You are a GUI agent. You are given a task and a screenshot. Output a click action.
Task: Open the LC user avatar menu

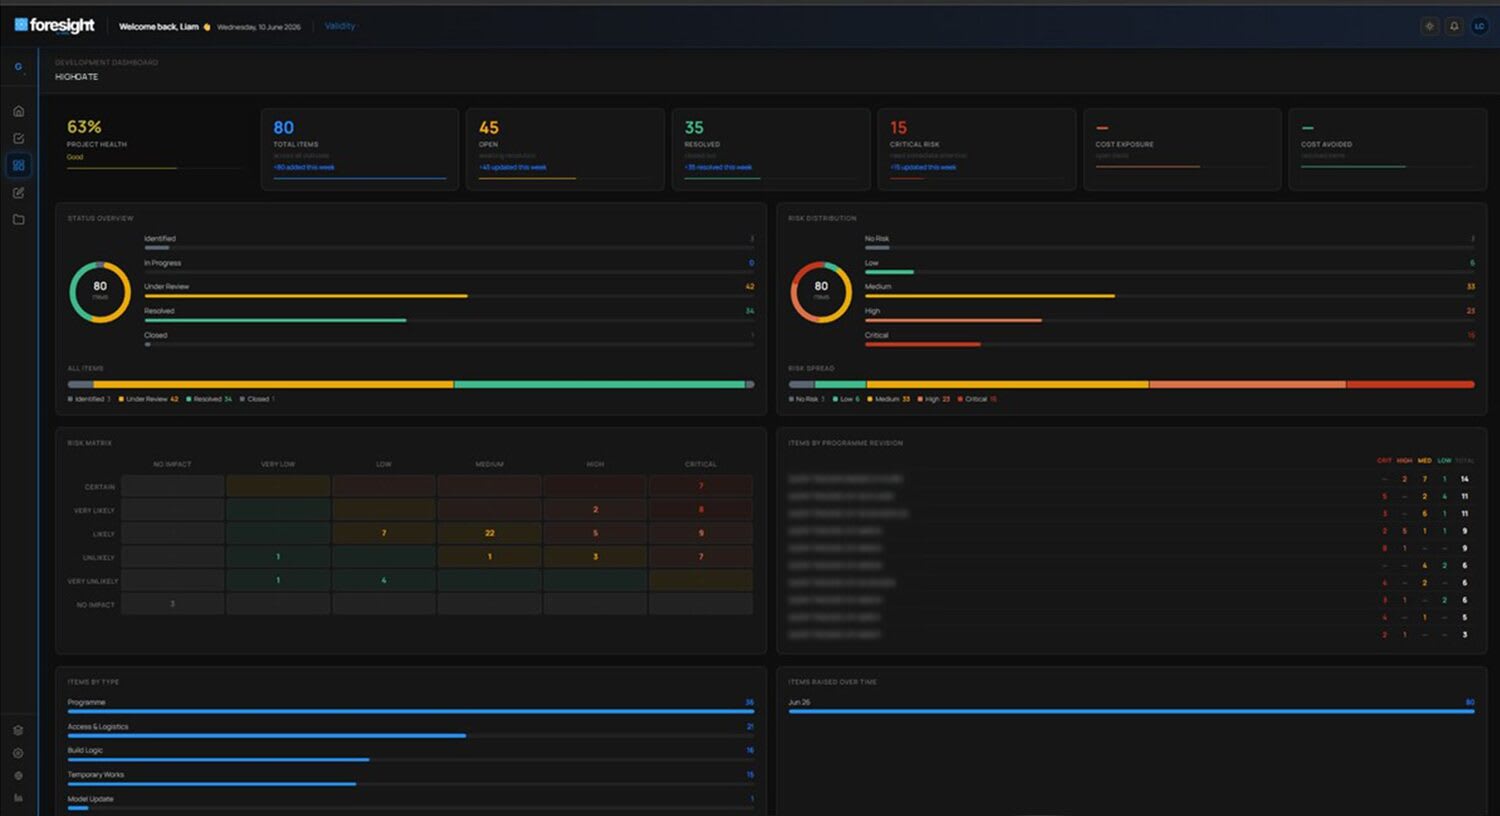point(1479,26)
